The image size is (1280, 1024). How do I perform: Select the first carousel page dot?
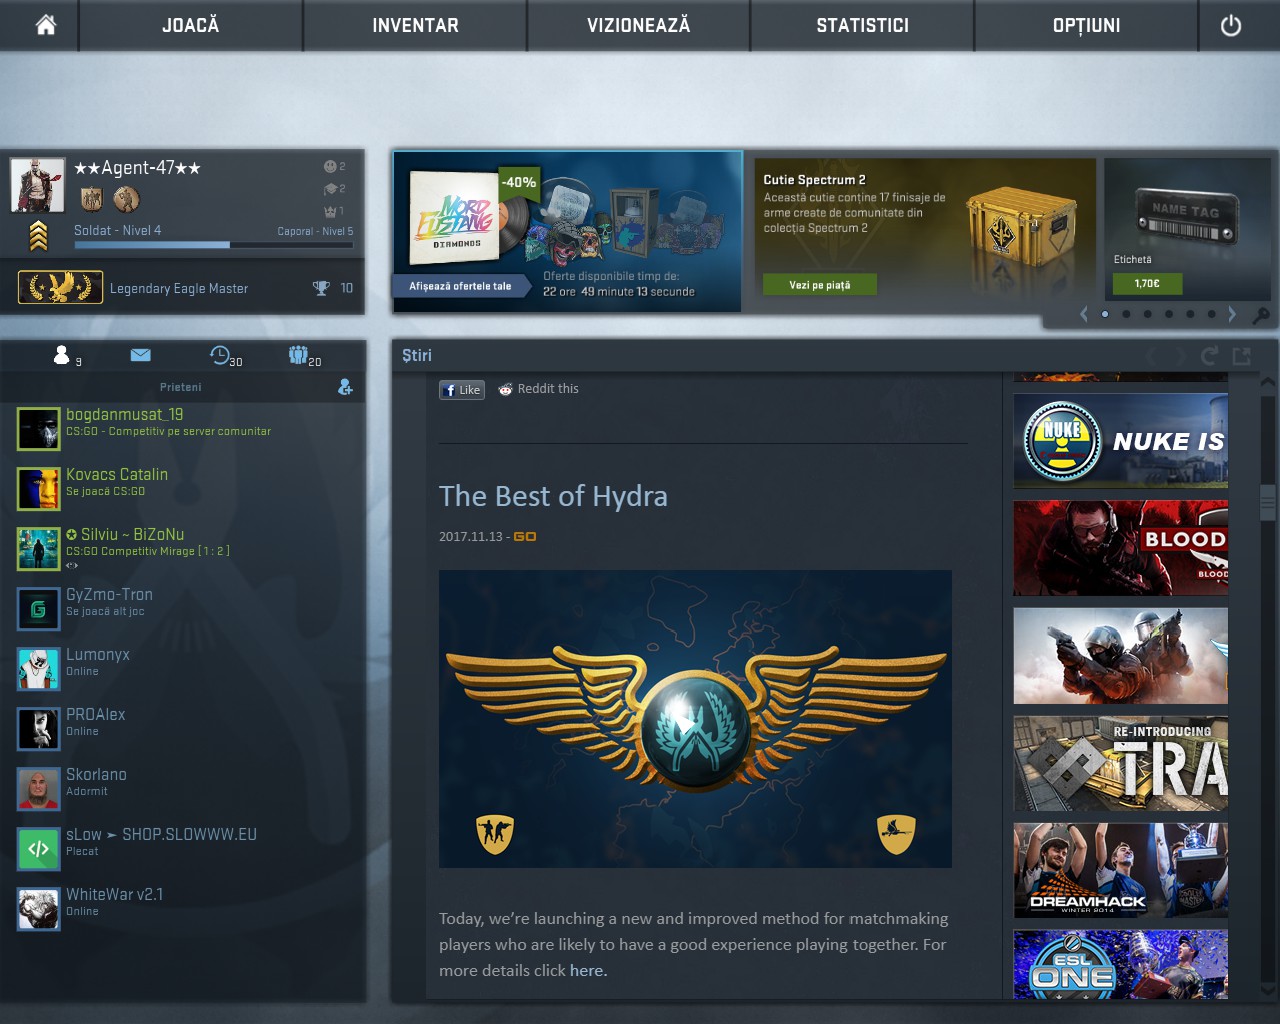(x=1105, y=314)
